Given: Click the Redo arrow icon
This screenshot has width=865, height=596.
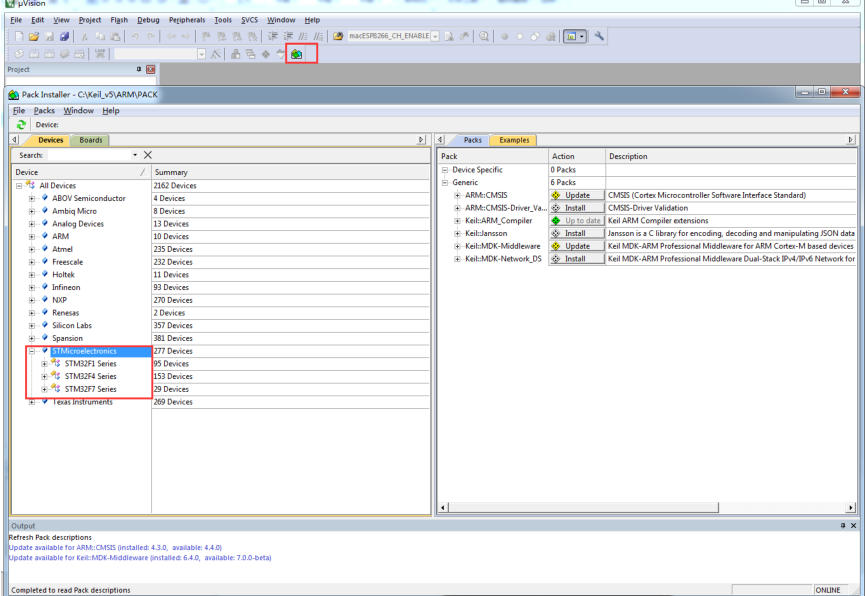Looking at the screenshot, I should click(x=151, y=36).
